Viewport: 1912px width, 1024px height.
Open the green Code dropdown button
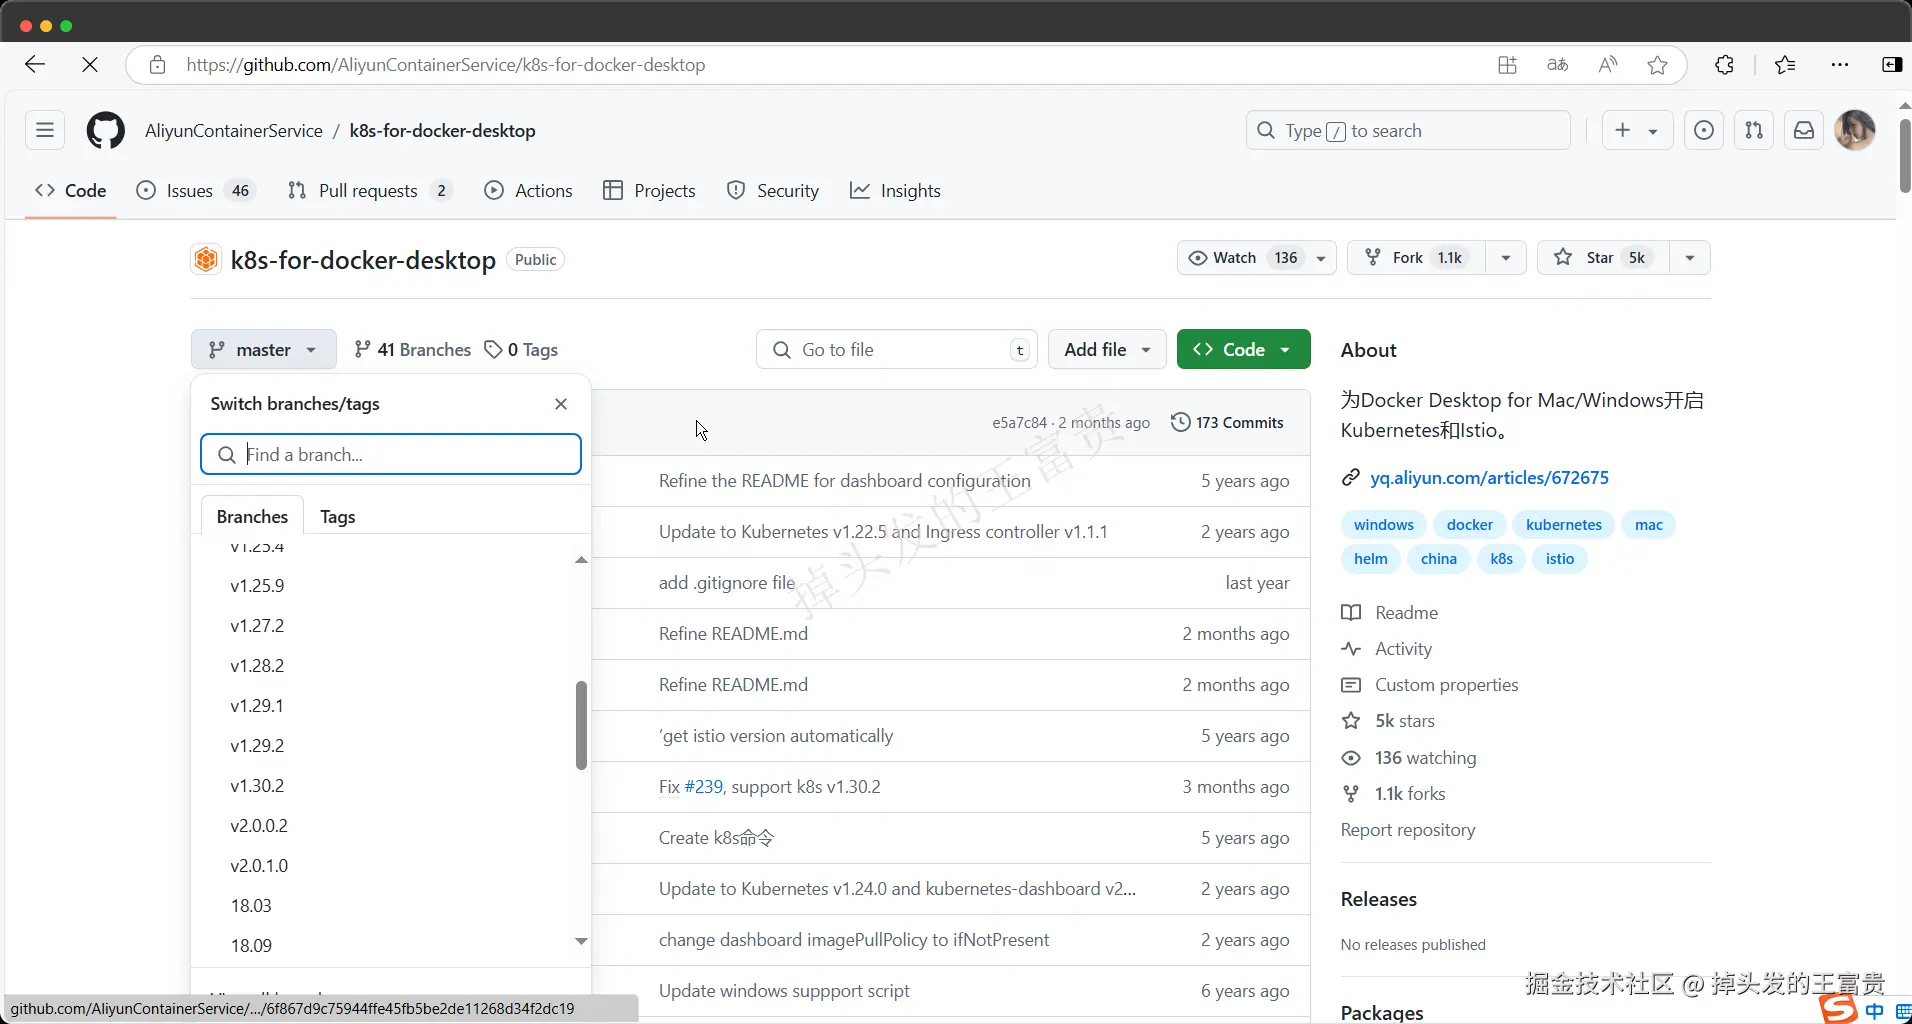[1243, 350]
